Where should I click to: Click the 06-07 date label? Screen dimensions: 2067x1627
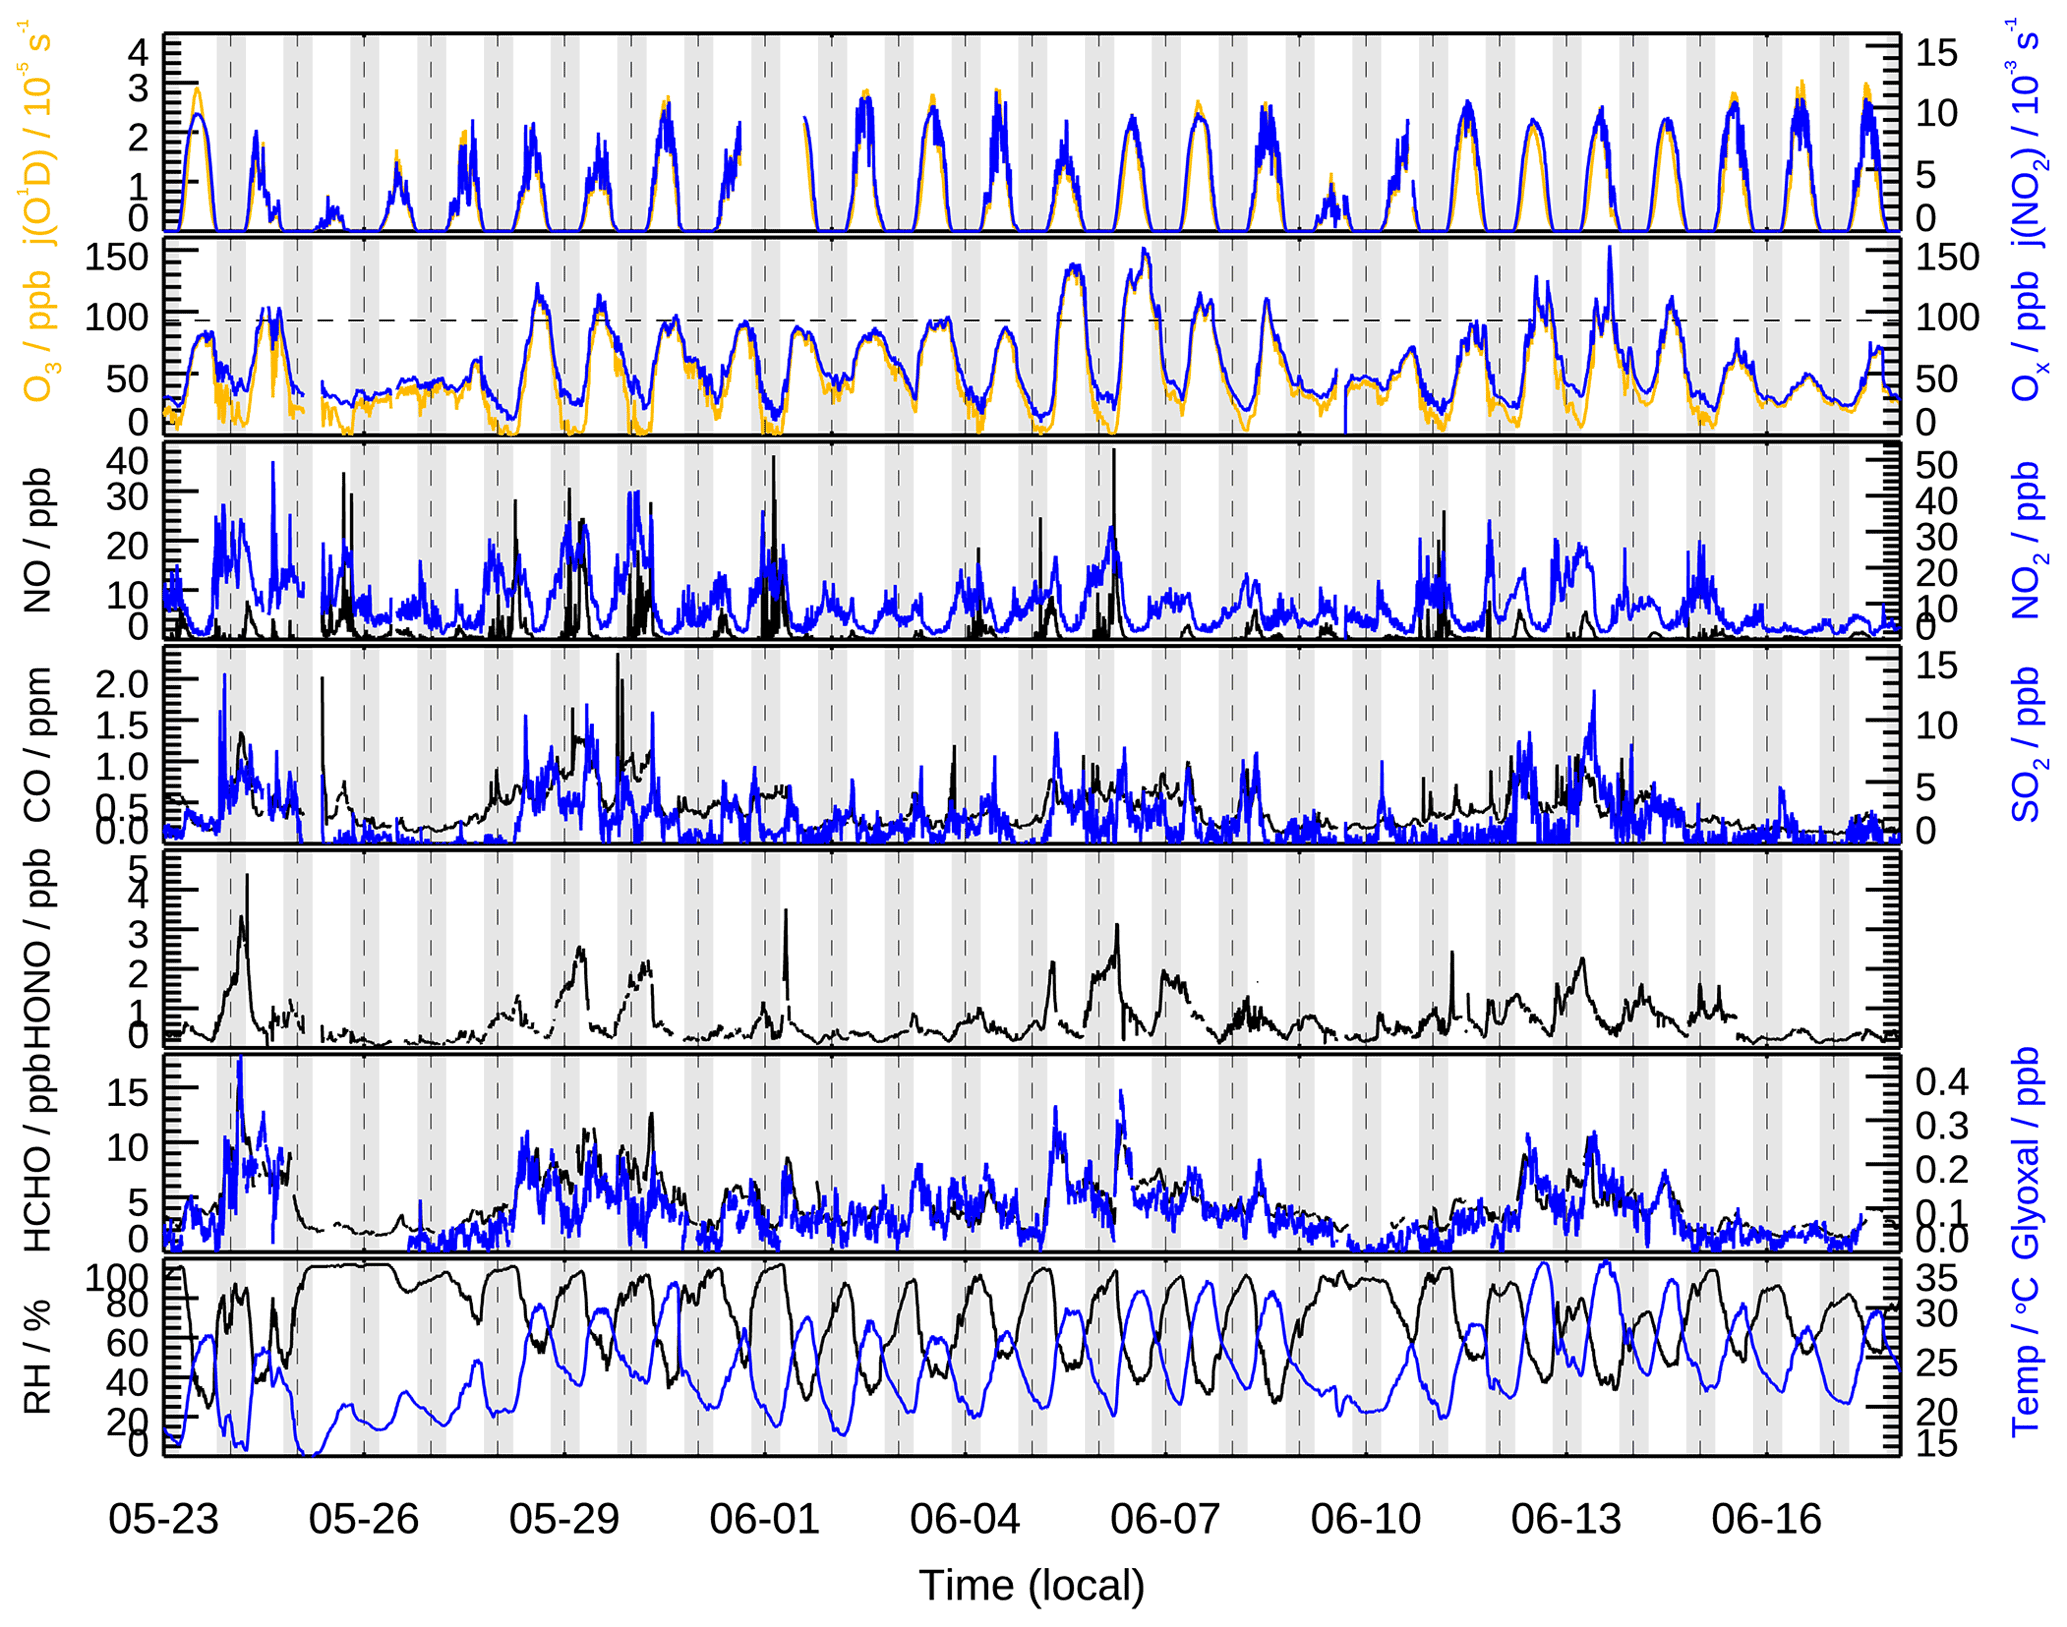tap(1165, 1519)
